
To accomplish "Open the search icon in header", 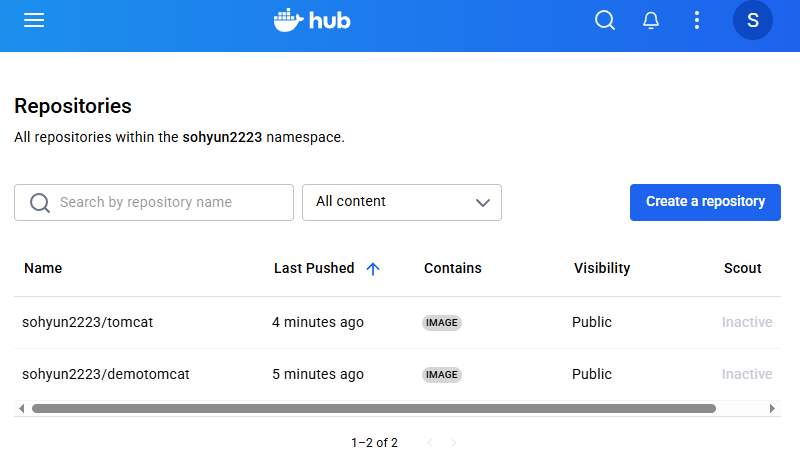I will 605,20.
